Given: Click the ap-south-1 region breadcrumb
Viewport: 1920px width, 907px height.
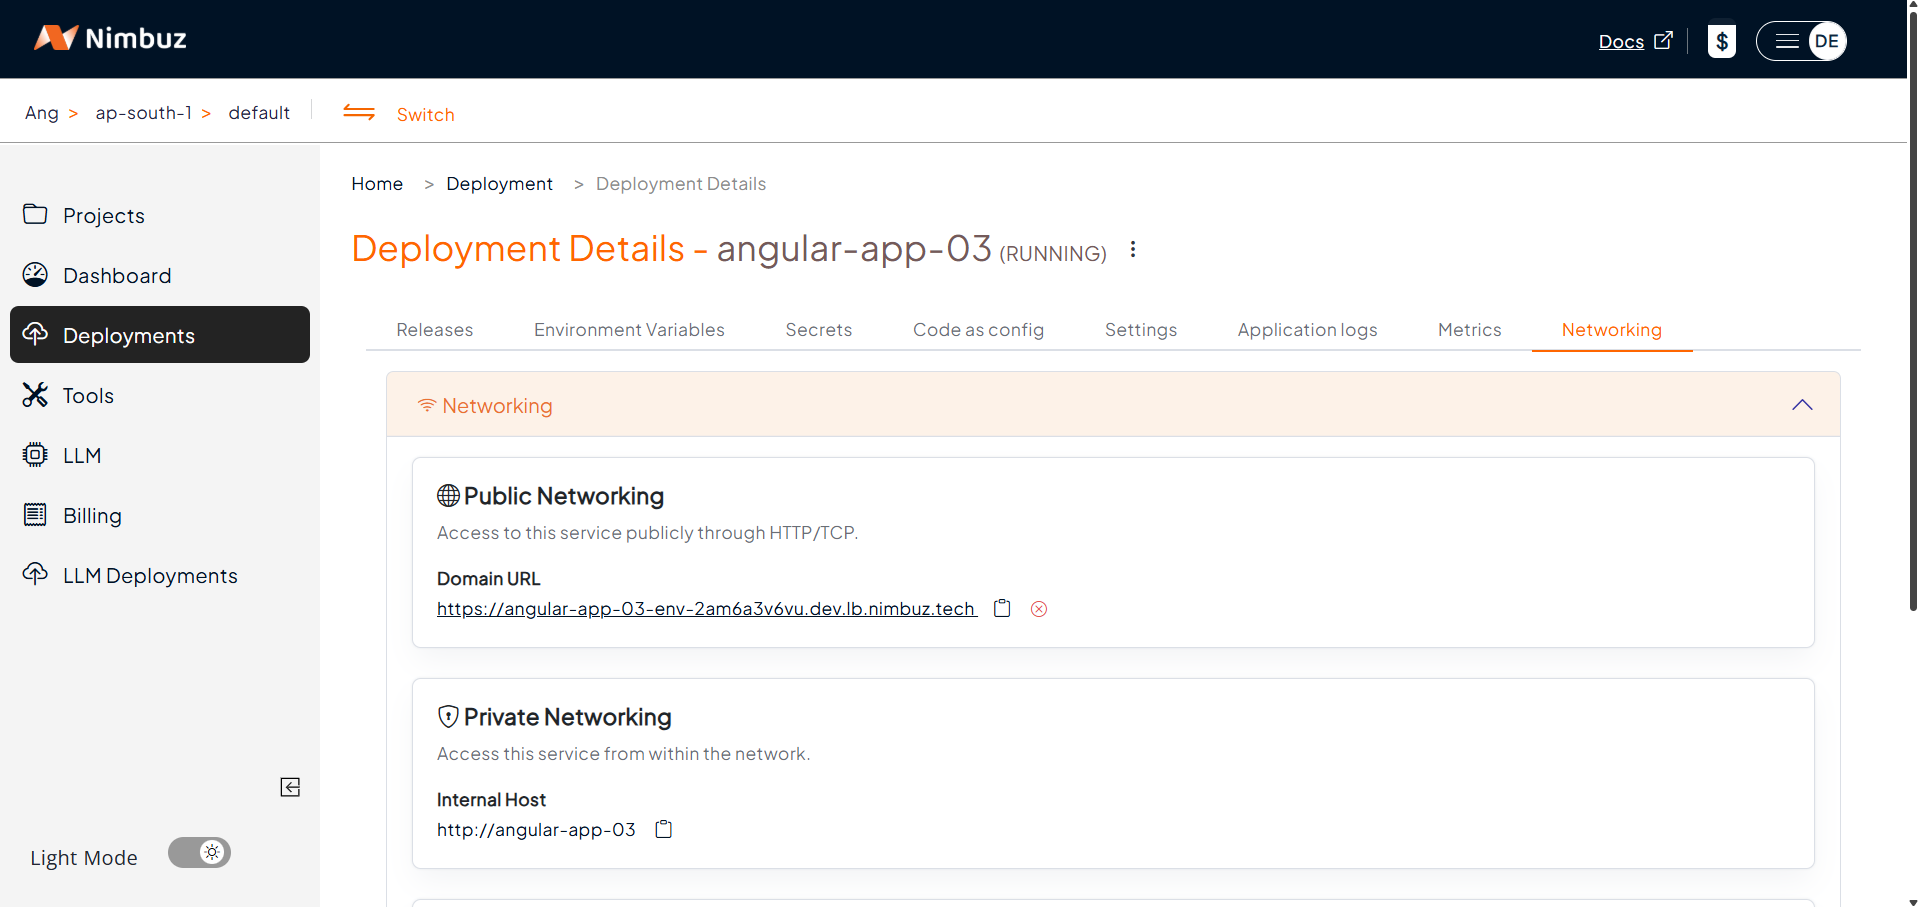Looking at the screenshot, I should tap(143, 113).
